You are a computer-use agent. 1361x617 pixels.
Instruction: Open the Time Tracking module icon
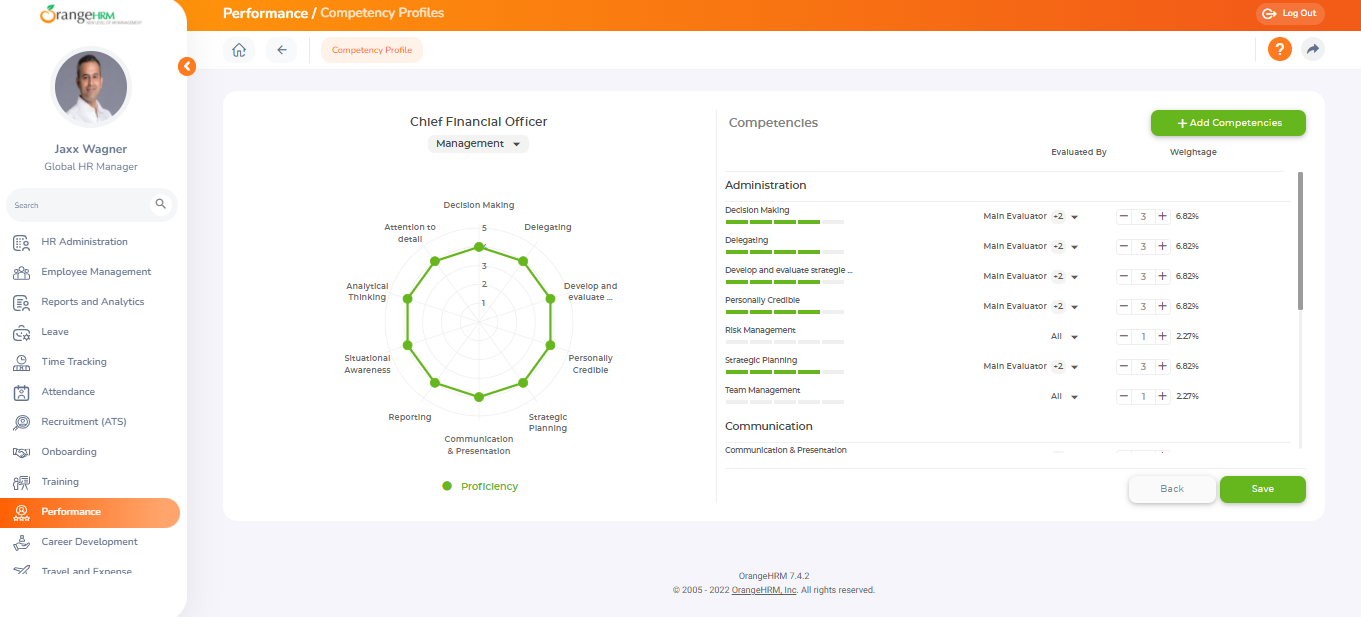click(19, 361)
